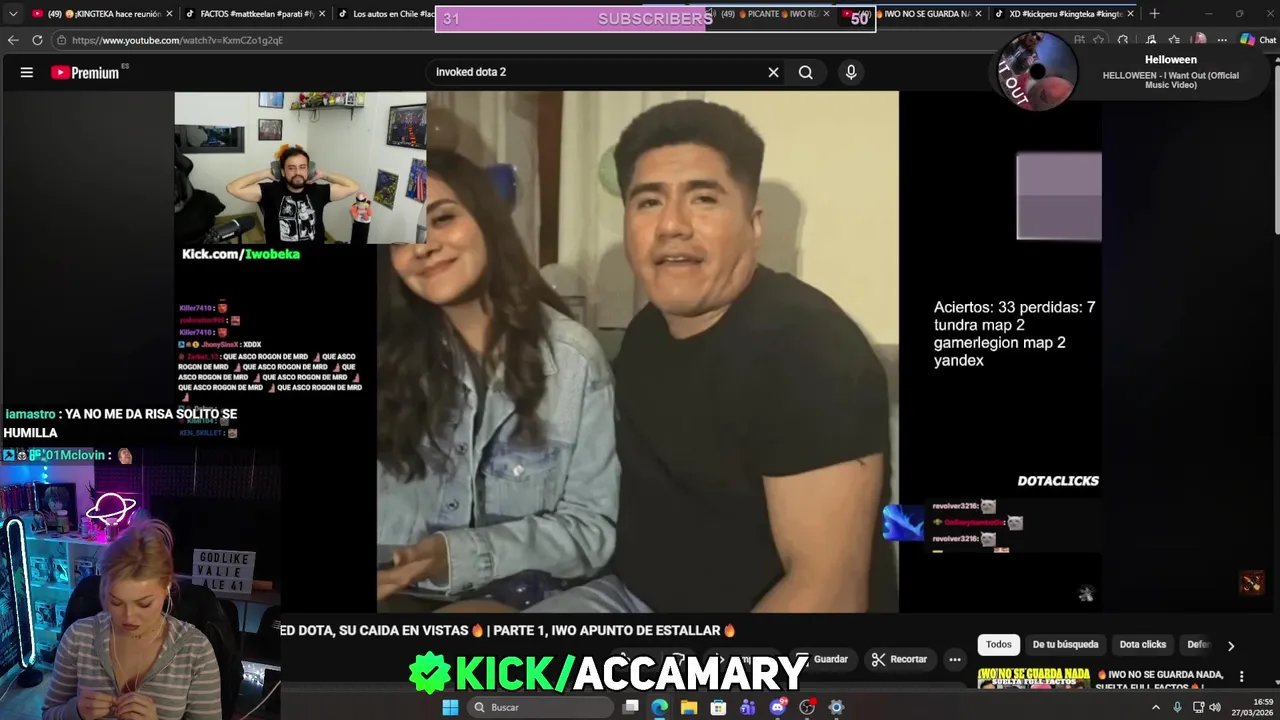Click the Helloween album art thumbnail

coord(1037,71)
